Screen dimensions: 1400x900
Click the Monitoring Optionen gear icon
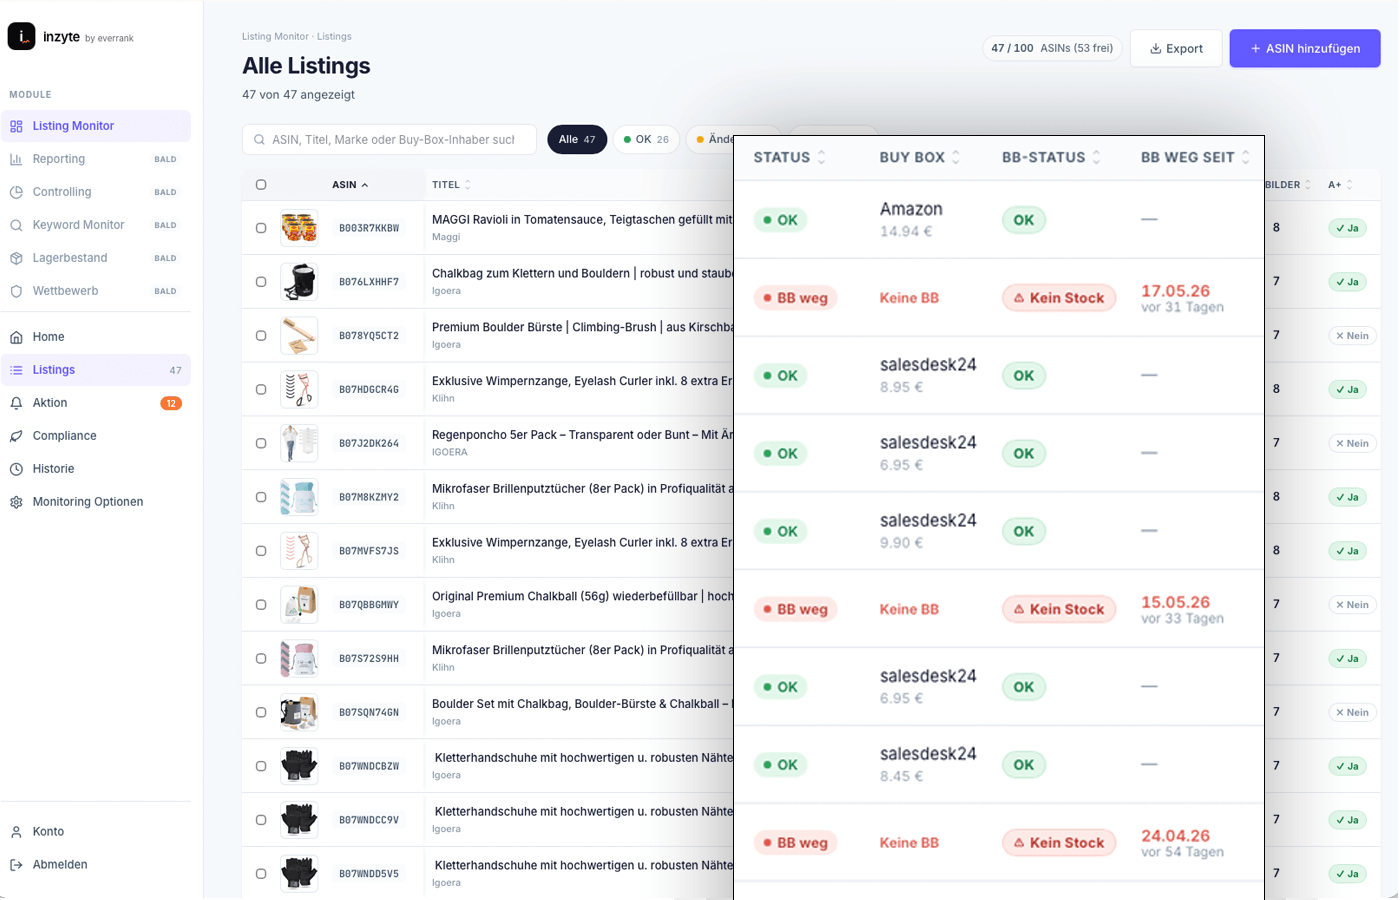[x=16, y=502]
